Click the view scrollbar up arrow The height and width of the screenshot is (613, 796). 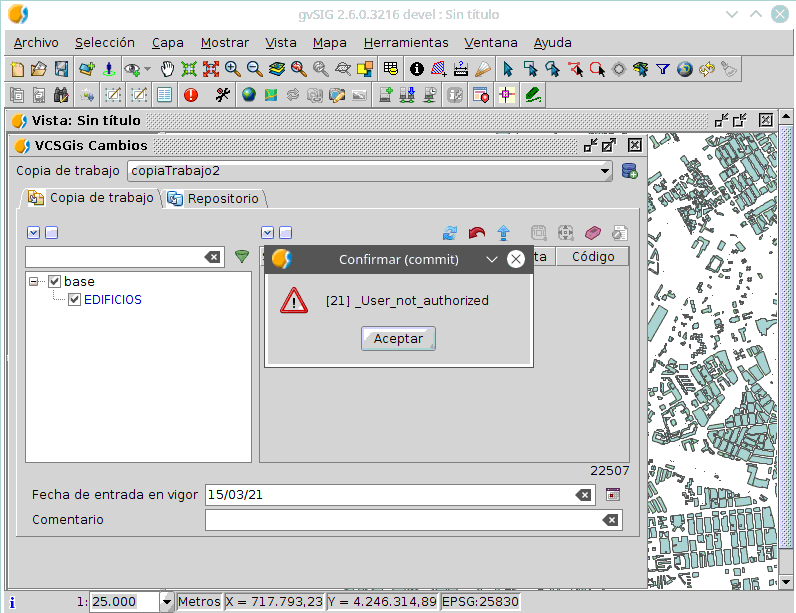point(786,116)
